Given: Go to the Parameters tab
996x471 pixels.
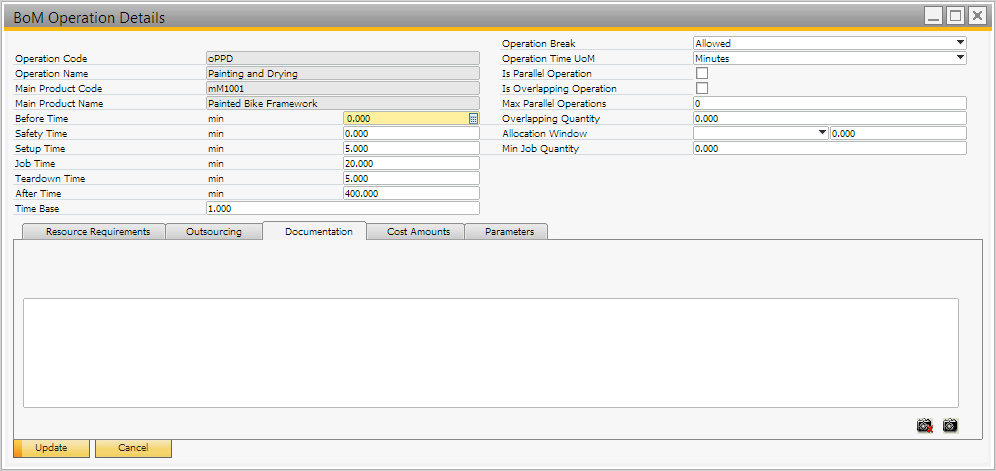Looking at the screenshot, I should [x=509, y=232].
